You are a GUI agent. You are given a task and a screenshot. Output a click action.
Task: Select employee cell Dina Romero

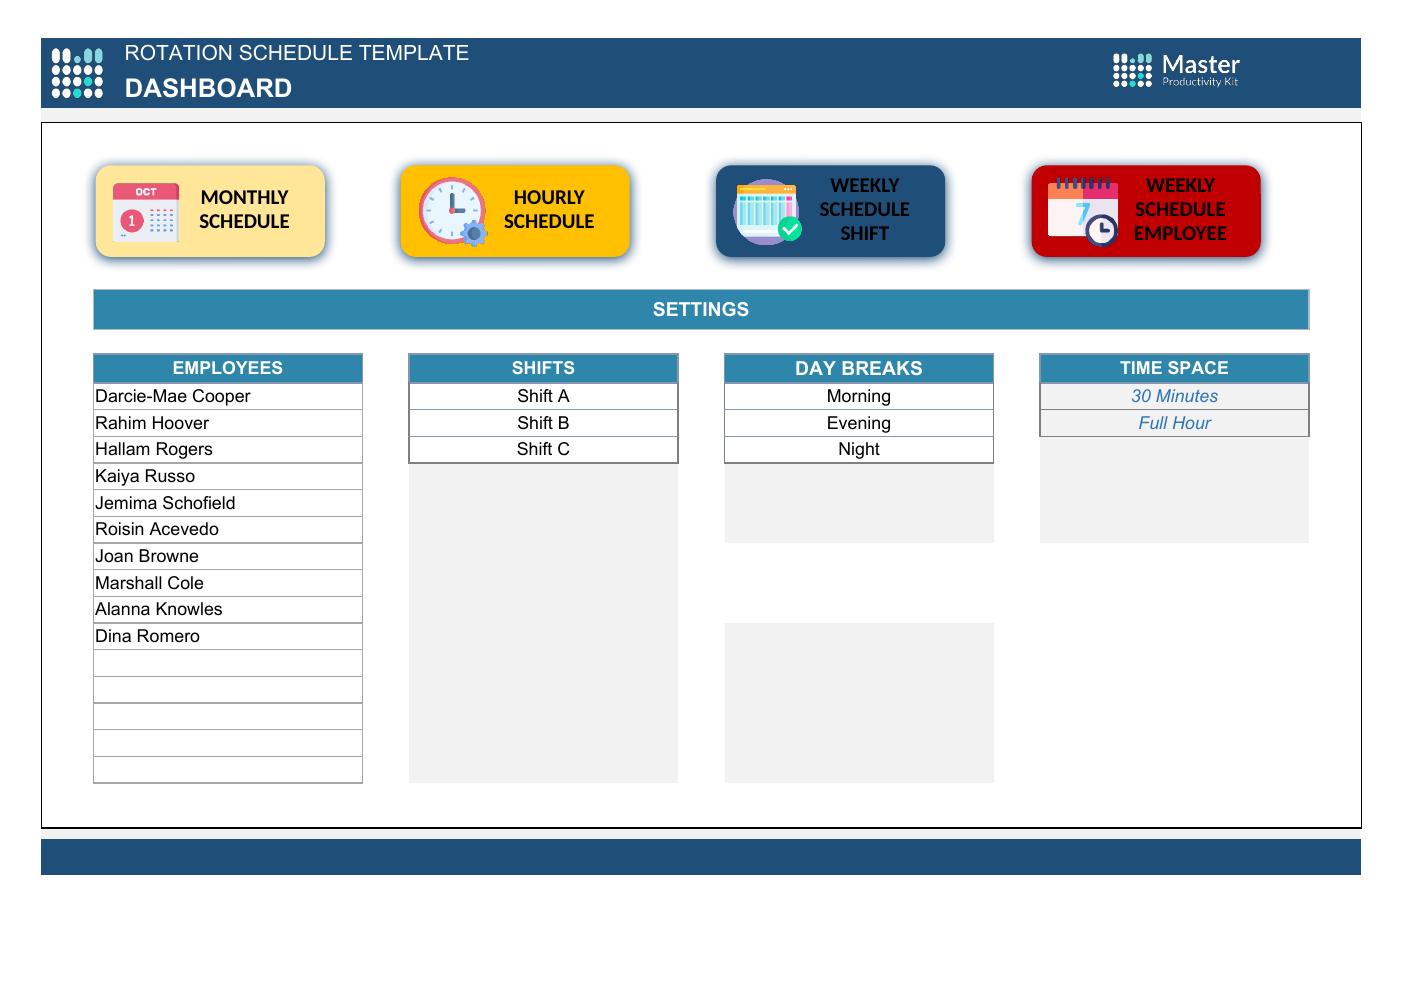coord(228,636)
